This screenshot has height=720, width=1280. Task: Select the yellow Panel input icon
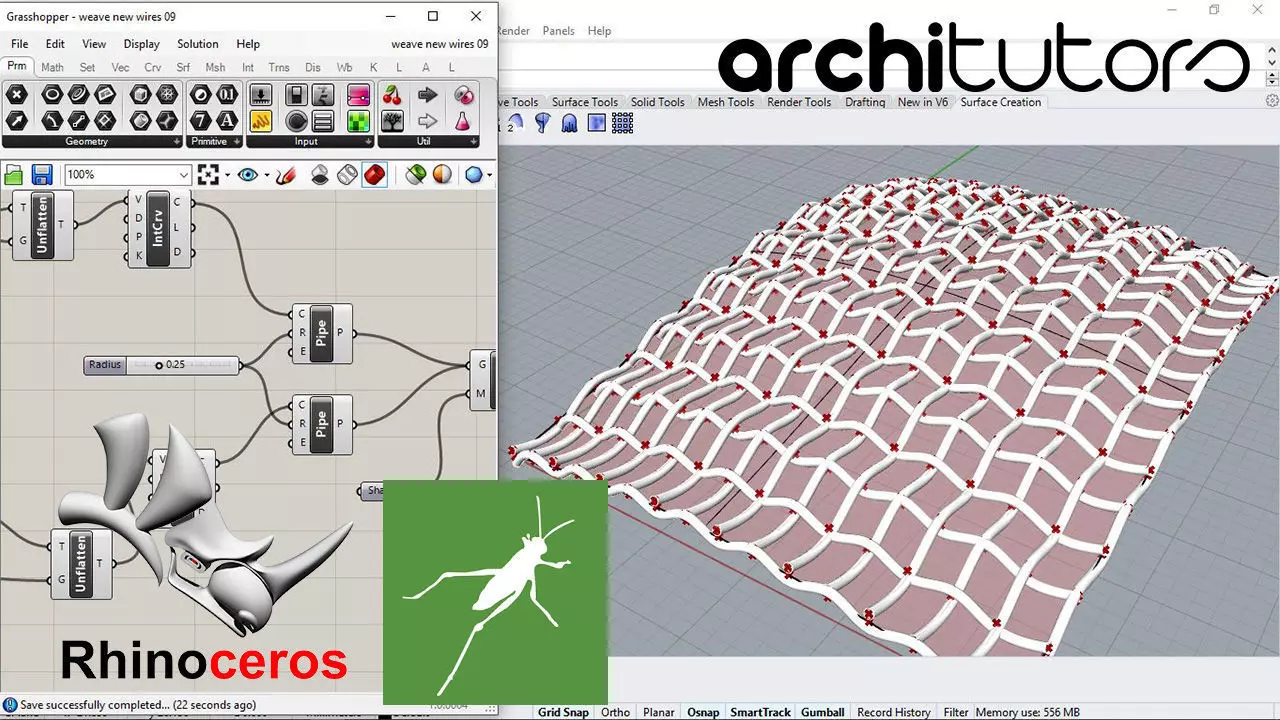(261, 121)
